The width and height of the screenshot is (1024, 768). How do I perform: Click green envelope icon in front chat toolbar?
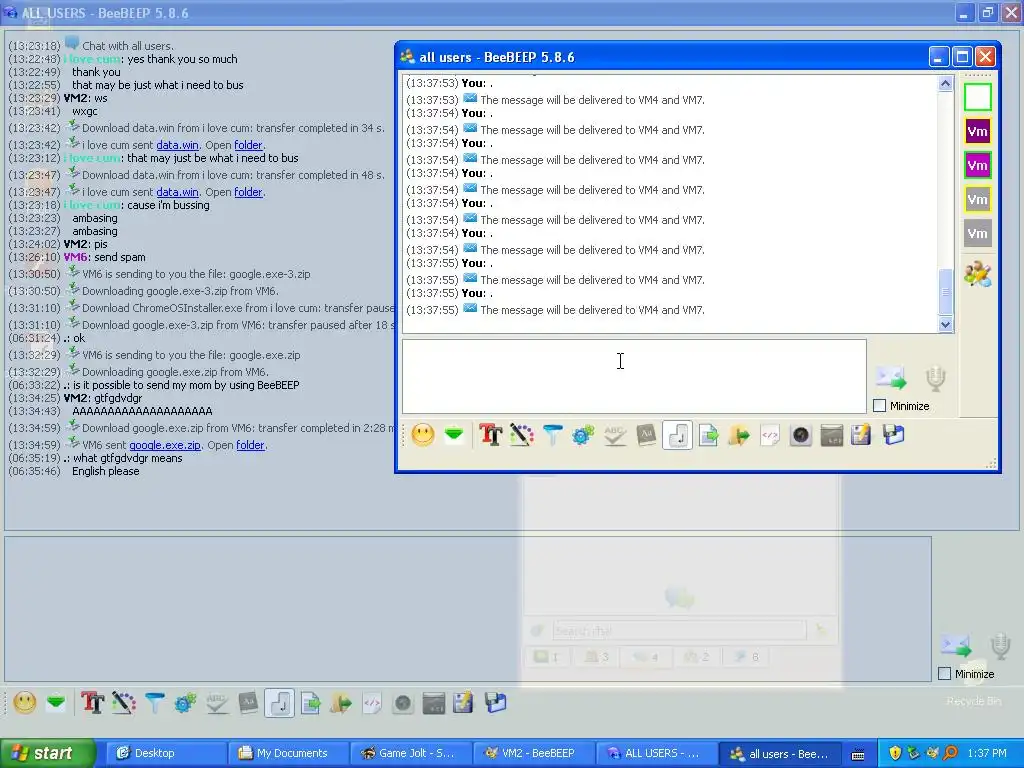pyautogui.click(x=454, y=435)
